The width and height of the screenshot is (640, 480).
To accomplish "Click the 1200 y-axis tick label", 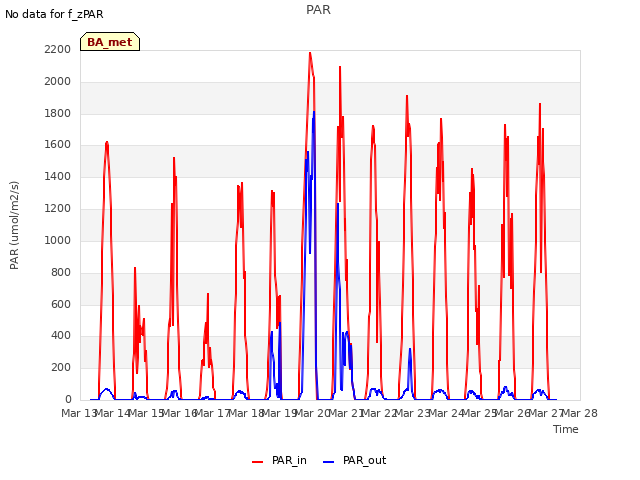I will click(58, 208).
